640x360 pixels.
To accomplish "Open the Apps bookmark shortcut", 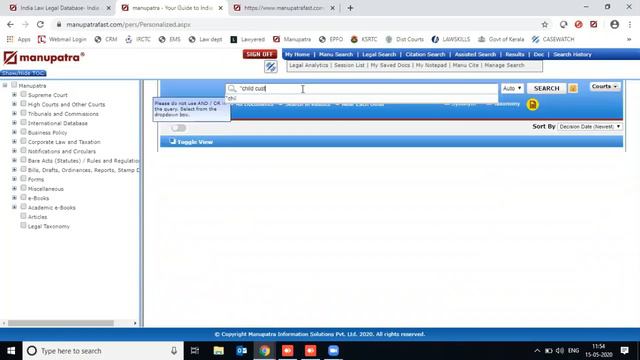I will click(x=18, y=39).
